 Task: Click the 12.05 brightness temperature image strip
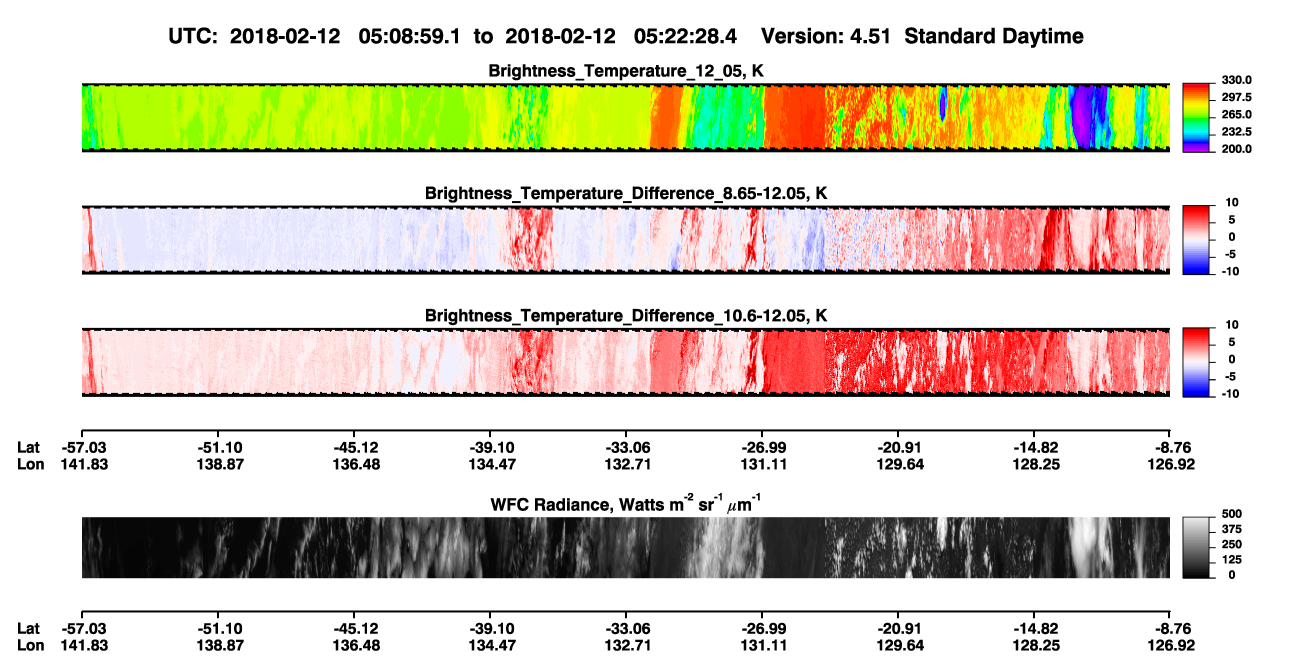625,118
